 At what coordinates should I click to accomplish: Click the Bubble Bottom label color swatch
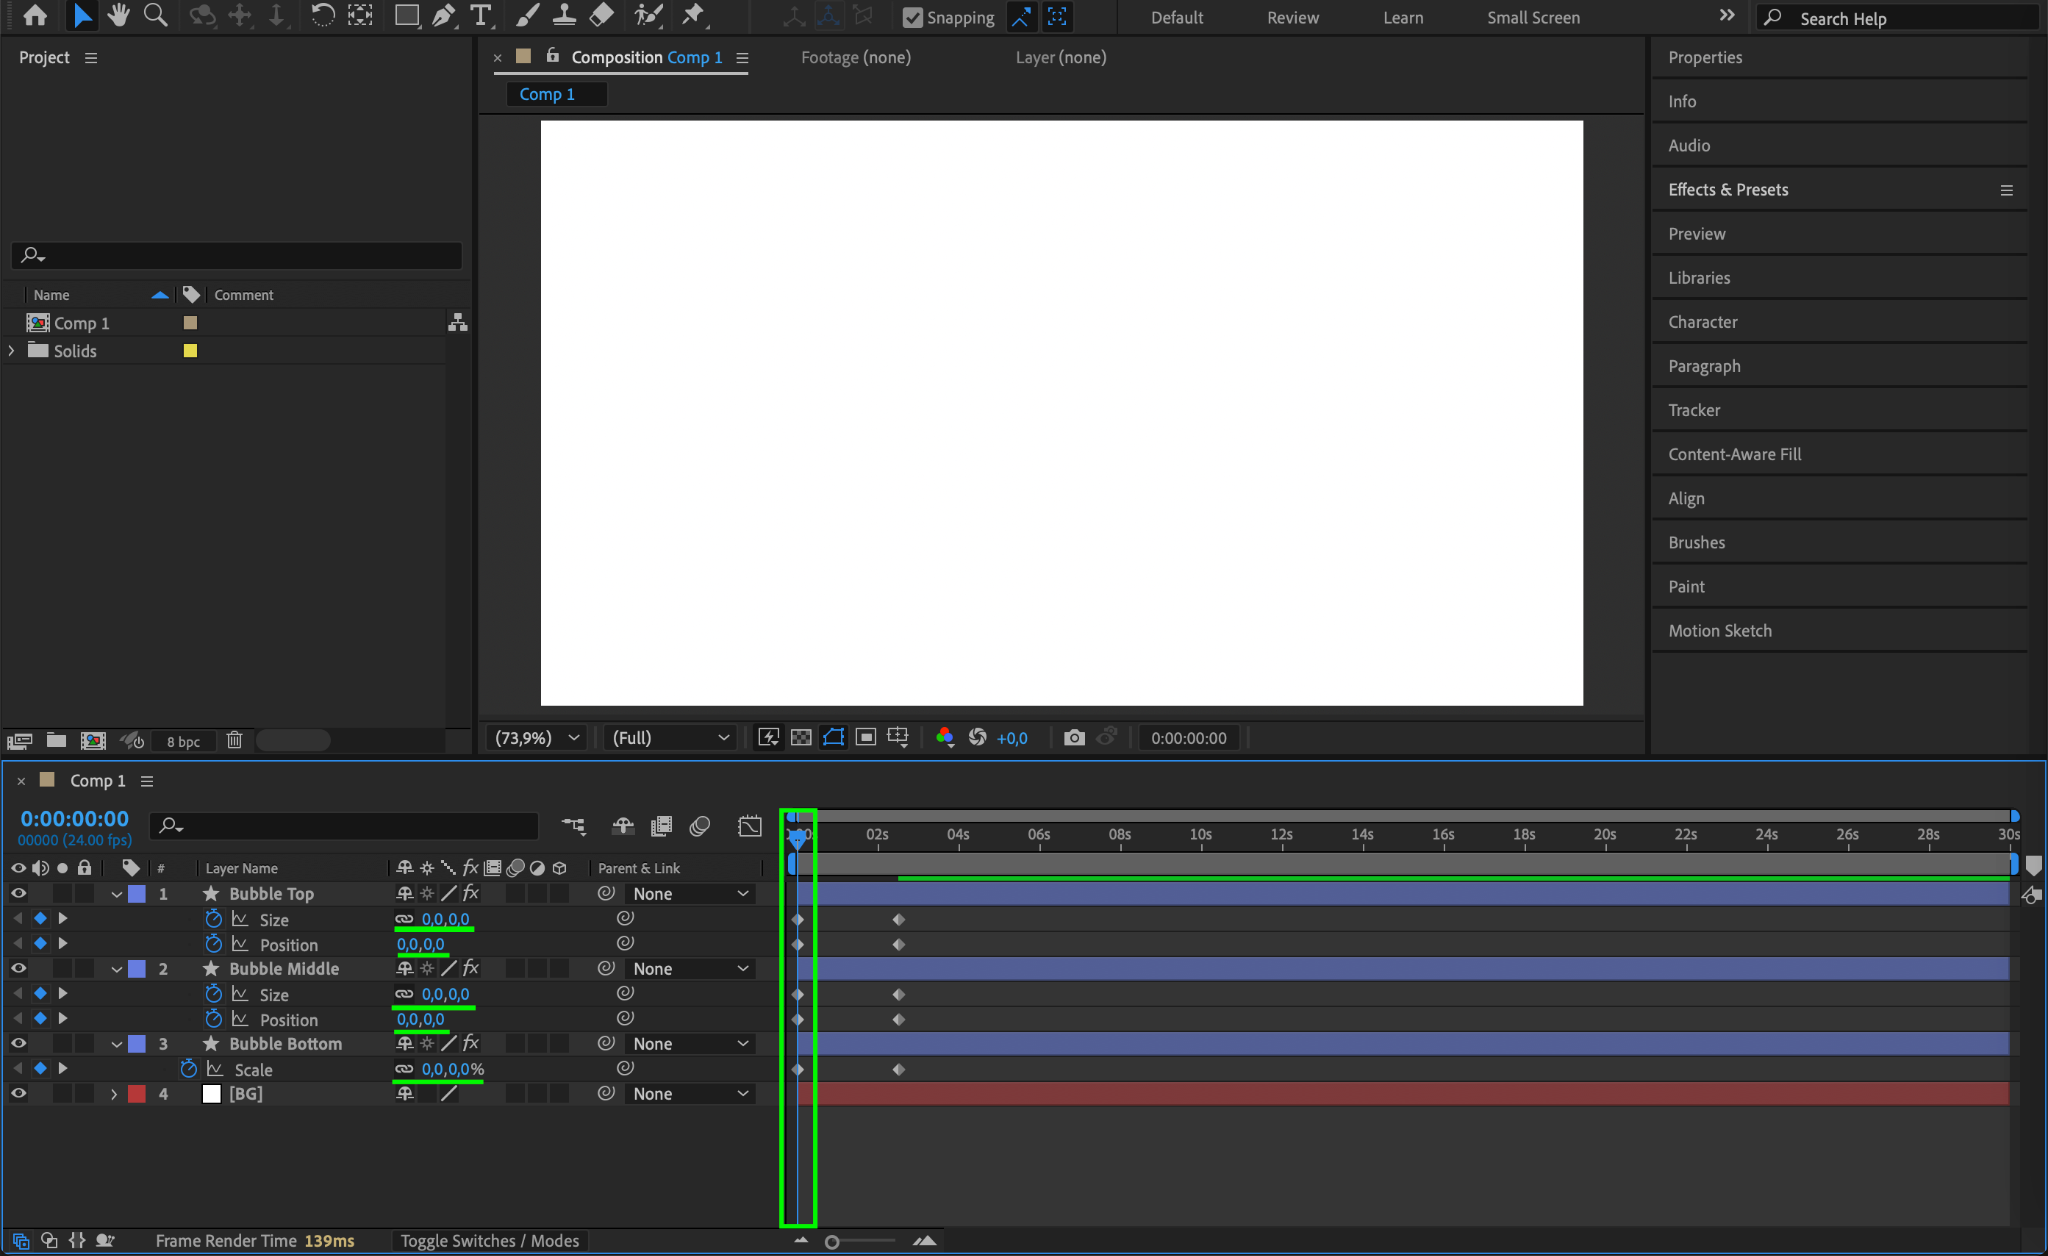(137, 1043)
